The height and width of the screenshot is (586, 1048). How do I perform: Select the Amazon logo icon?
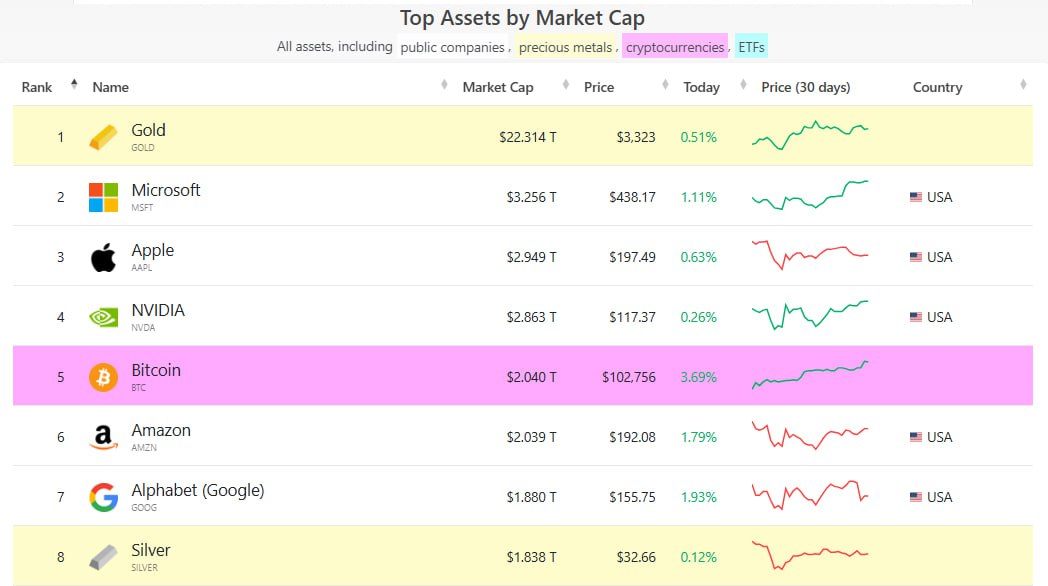pos(104,436)
